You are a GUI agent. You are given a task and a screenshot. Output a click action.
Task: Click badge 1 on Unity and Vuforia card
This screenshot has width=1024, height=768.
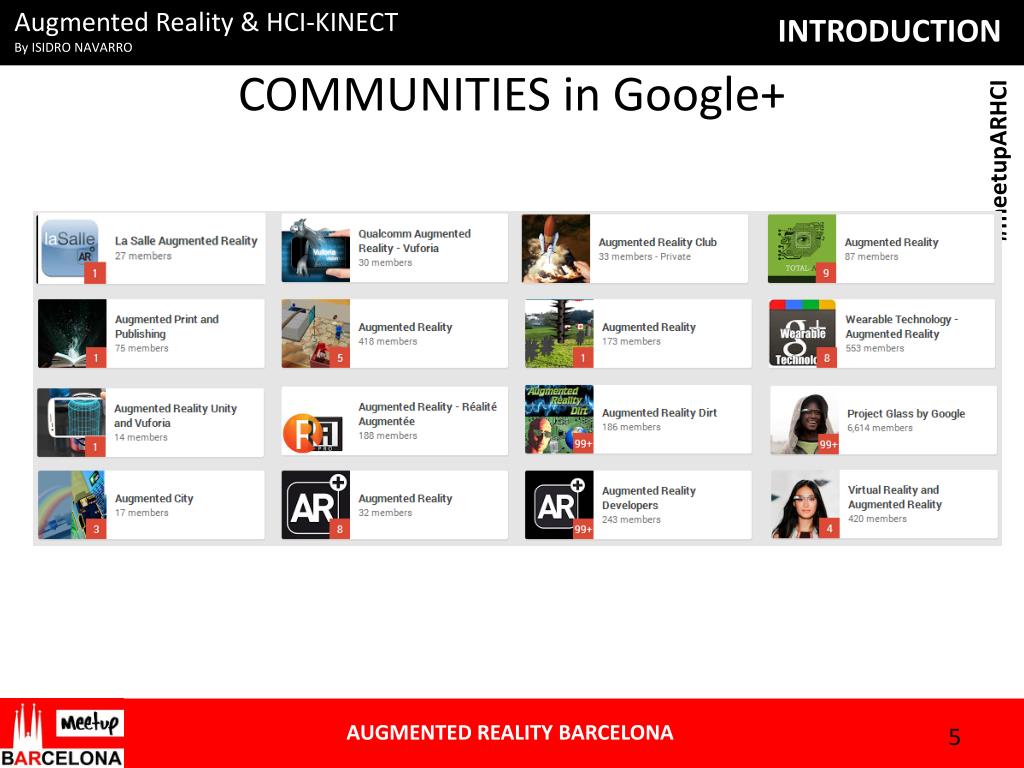(95, 446)
